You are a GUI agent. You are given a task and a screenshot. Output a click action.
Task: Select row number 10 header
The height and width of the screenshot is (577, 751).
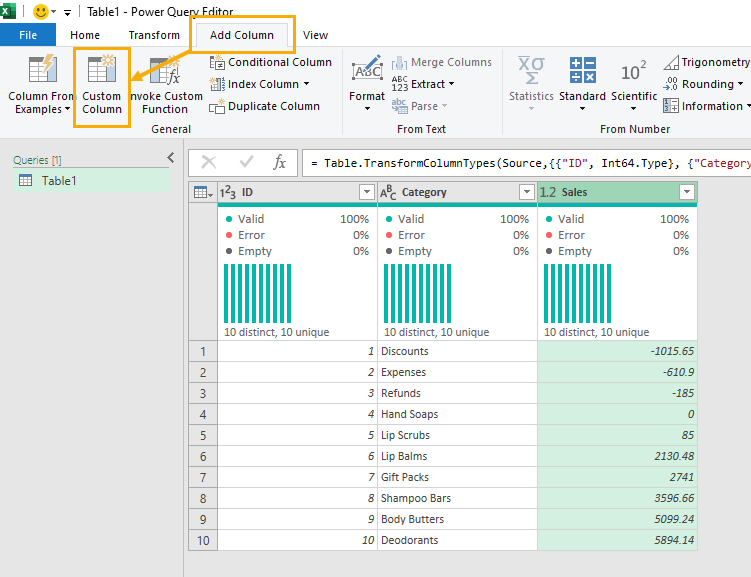tap(203, 541)
